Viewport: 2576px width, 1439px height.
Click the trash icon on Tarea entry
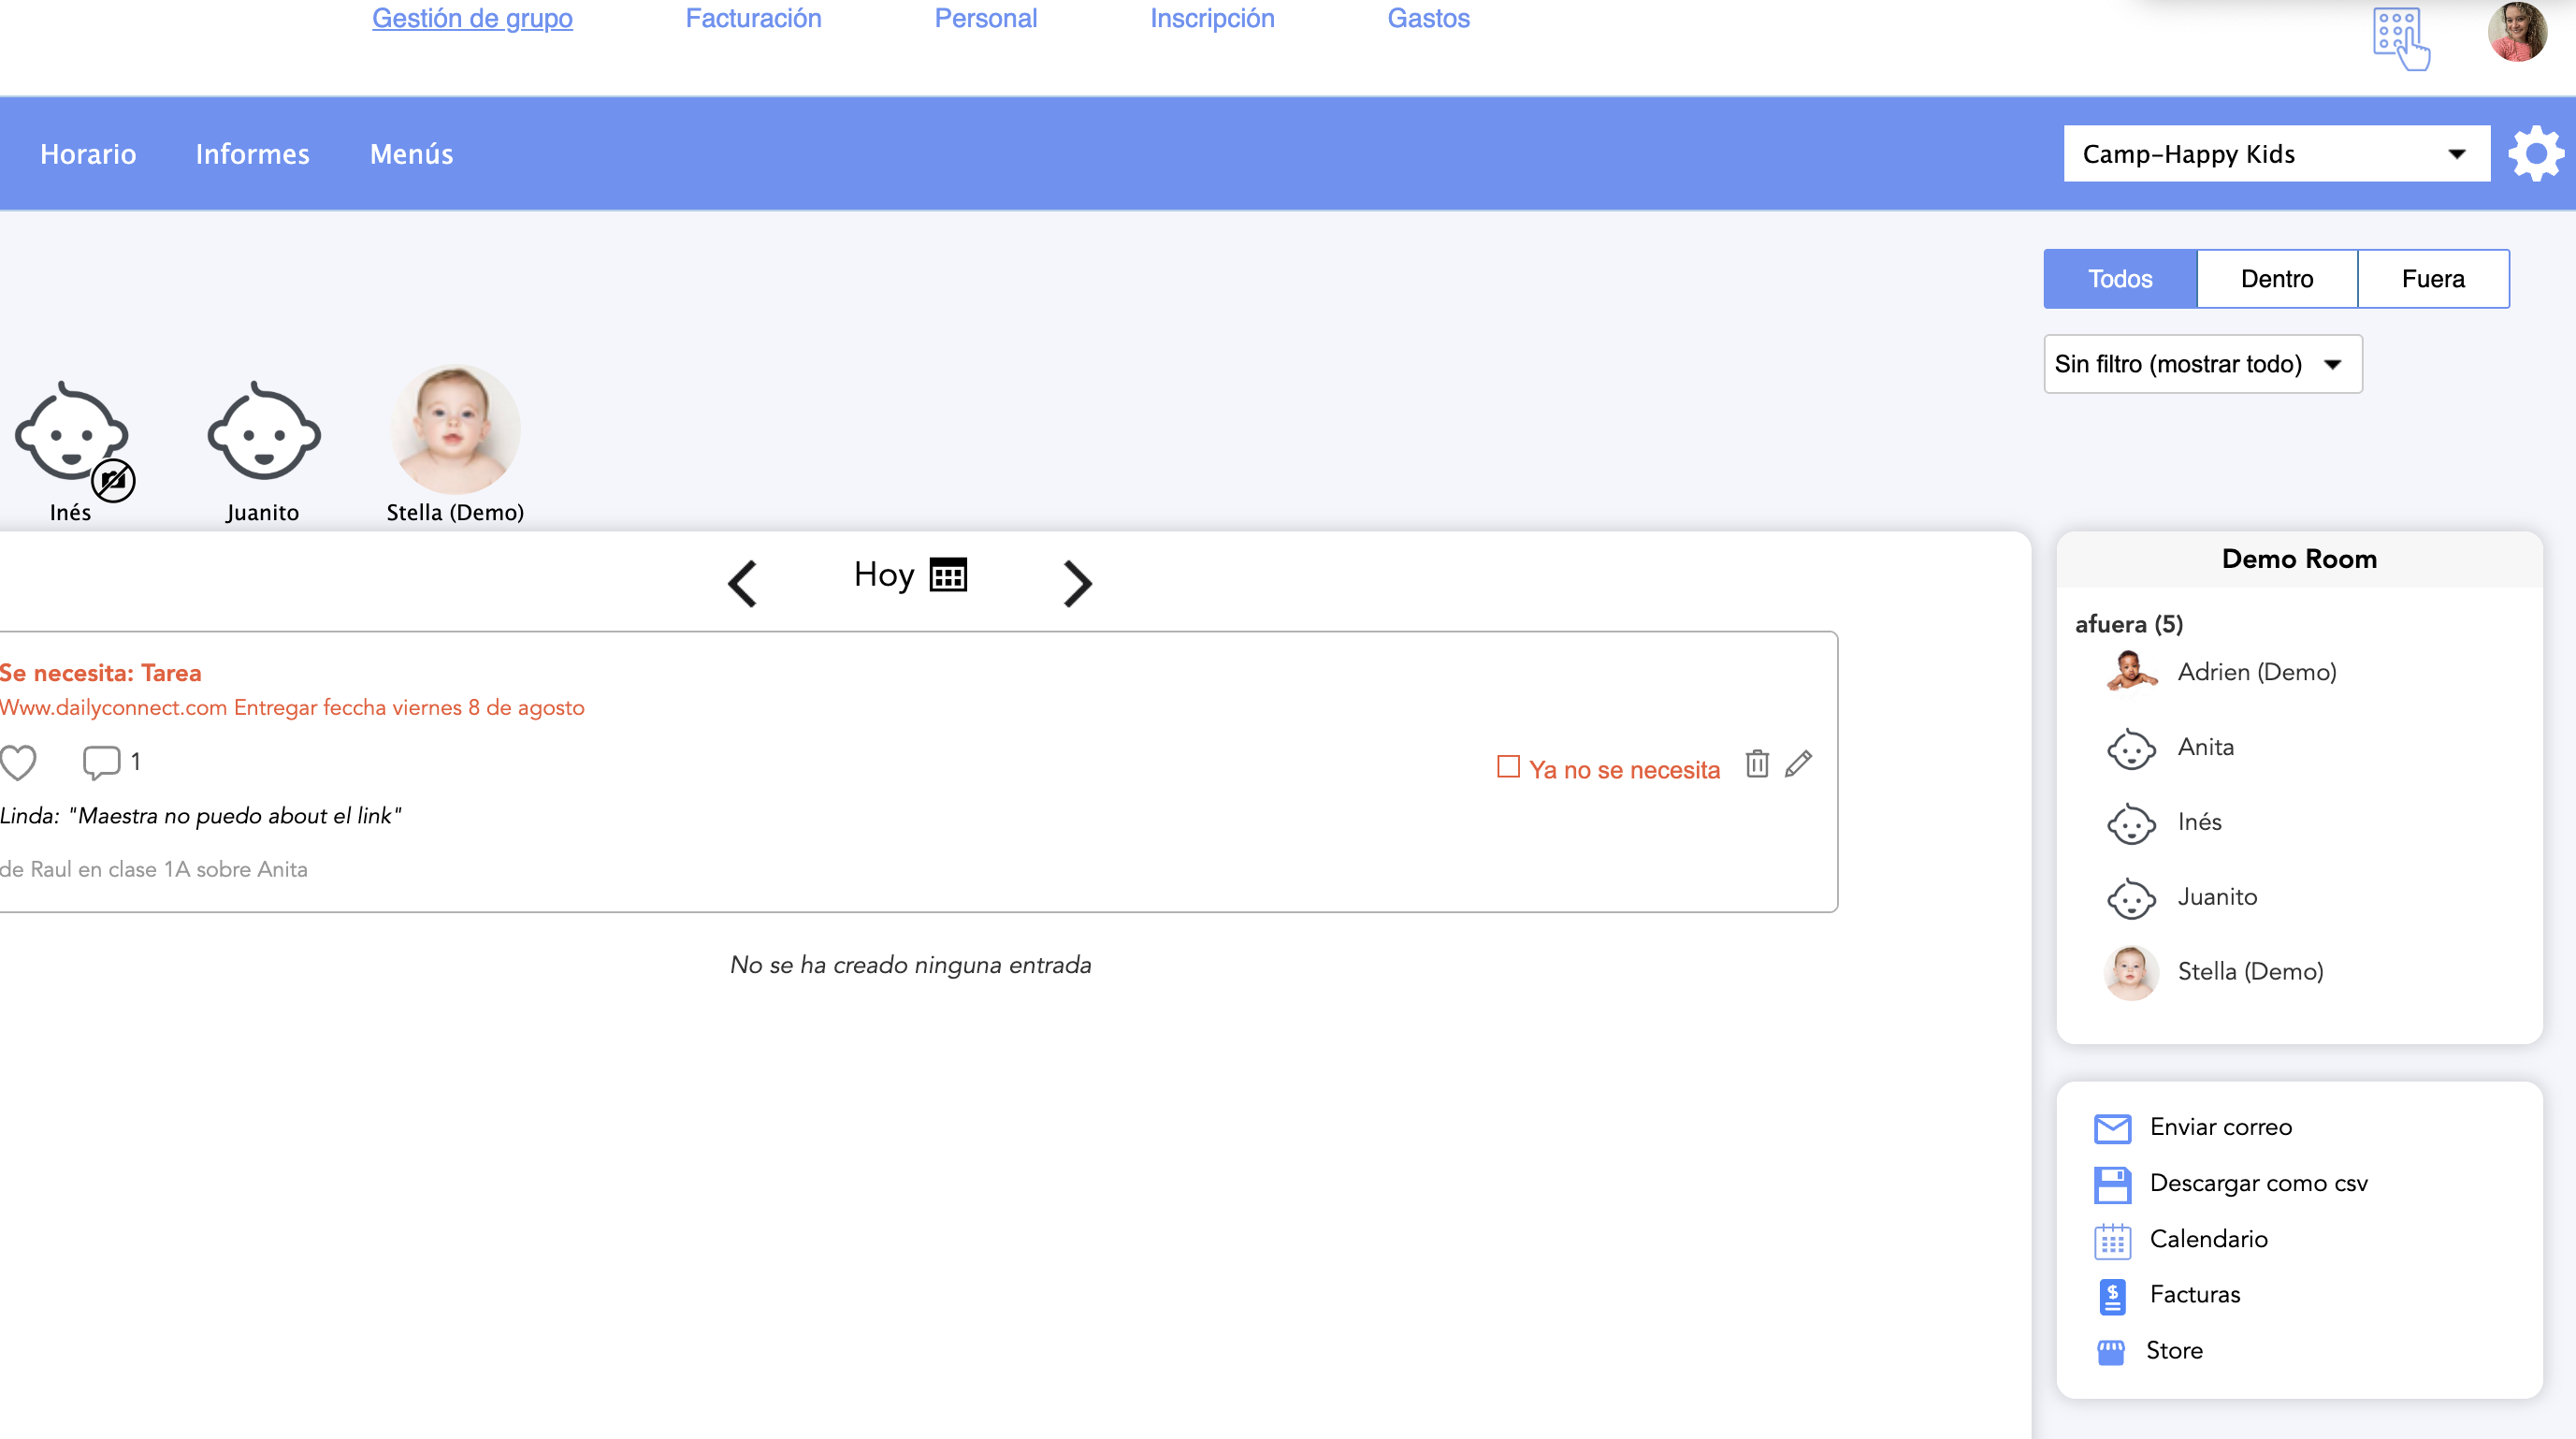coord(1756,764)
